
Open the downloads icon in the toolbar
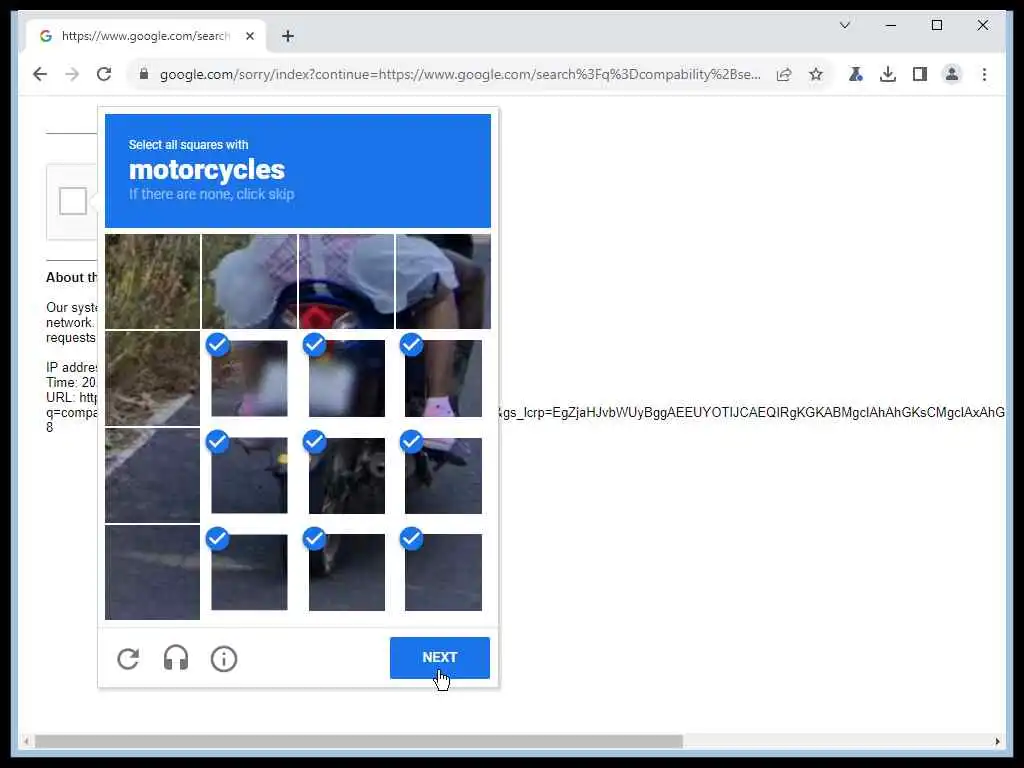coord(888,74)
